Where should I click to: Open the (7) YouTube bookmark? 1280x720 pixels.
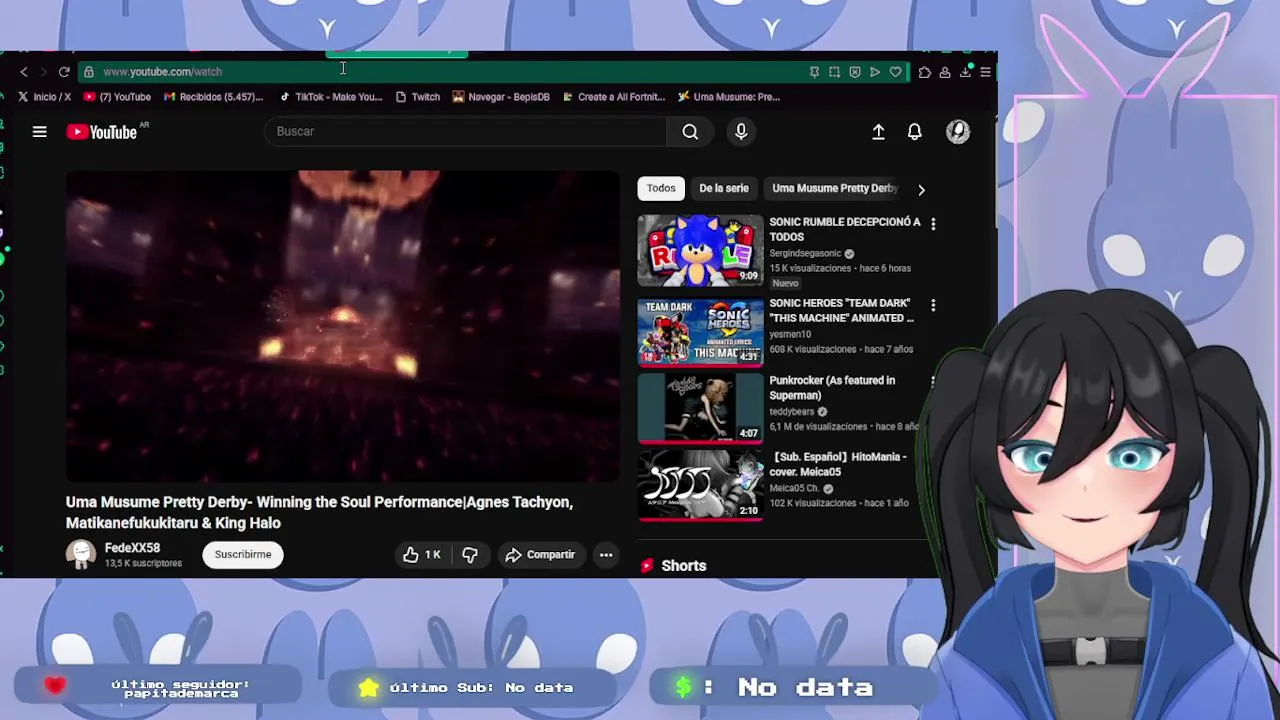tap(117, 97)
